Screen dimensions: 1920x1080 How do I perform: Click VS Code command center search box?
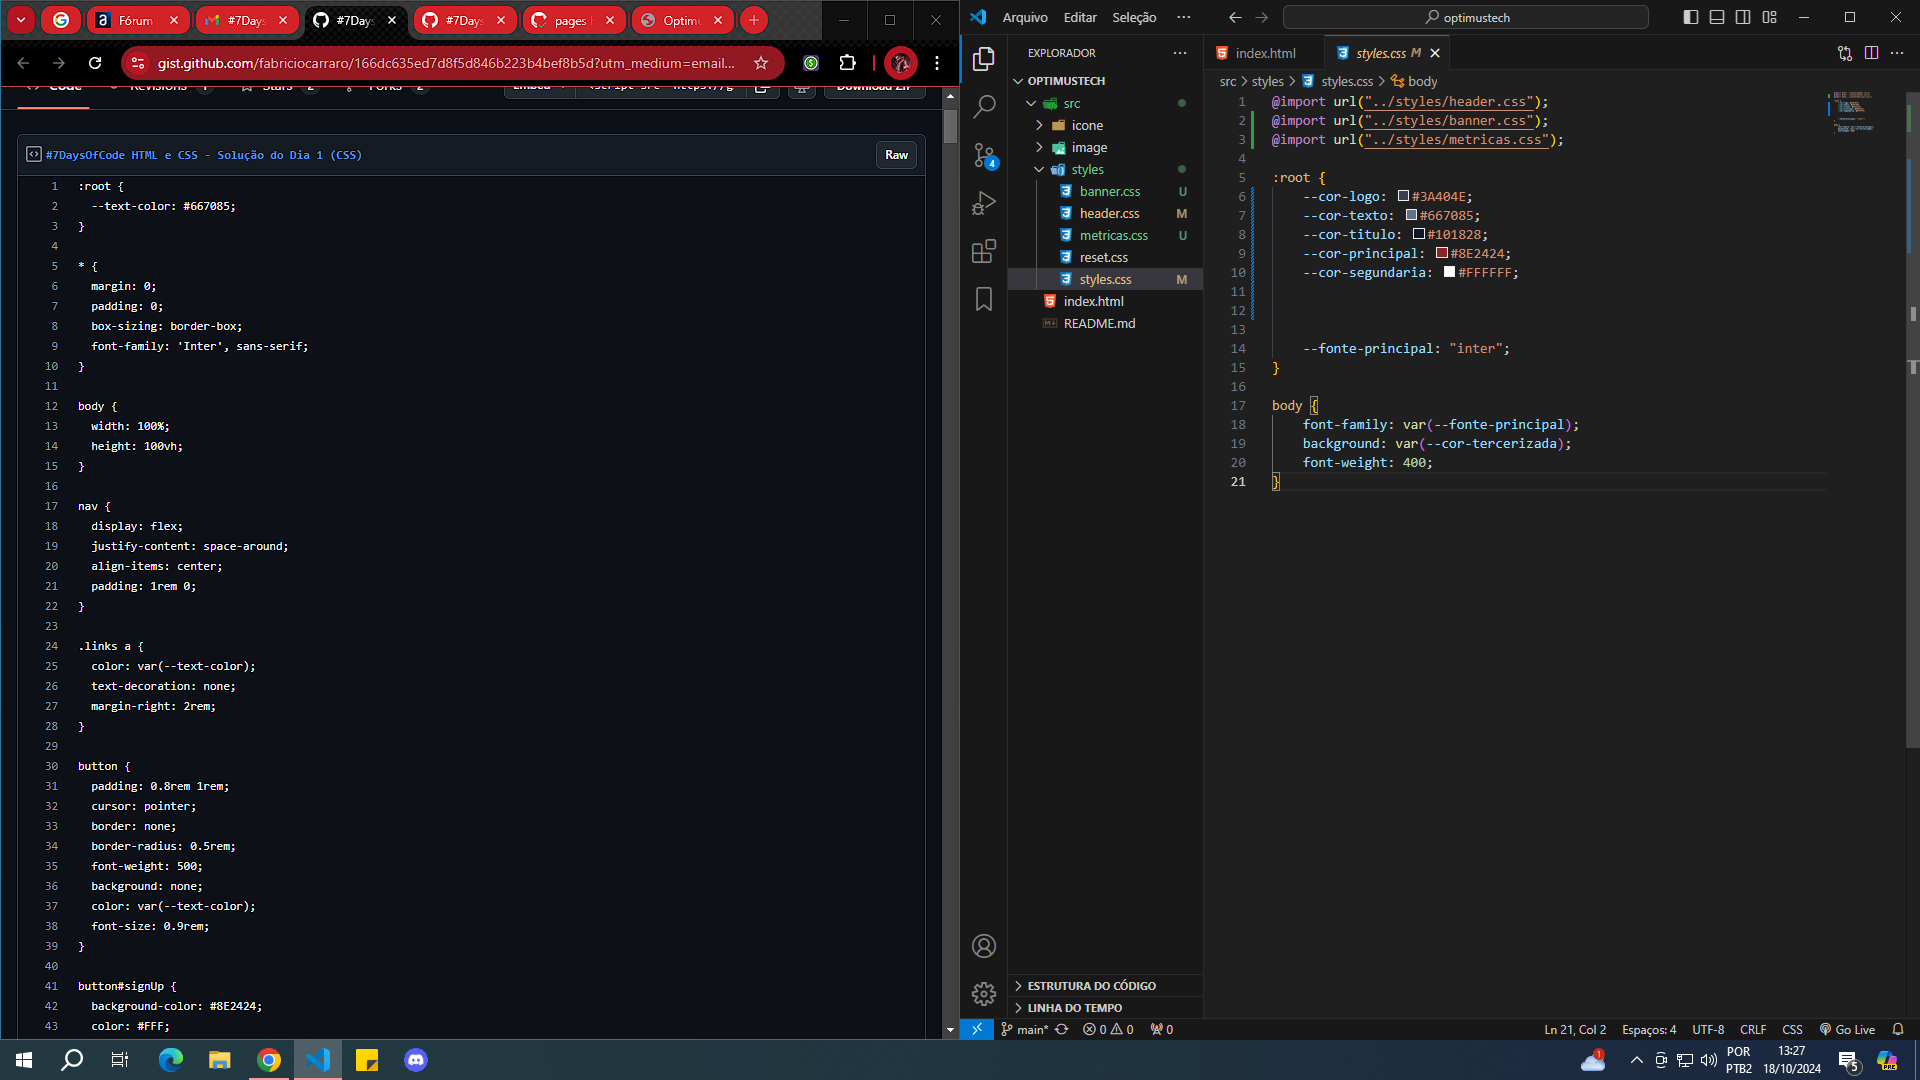(1466, 17)
